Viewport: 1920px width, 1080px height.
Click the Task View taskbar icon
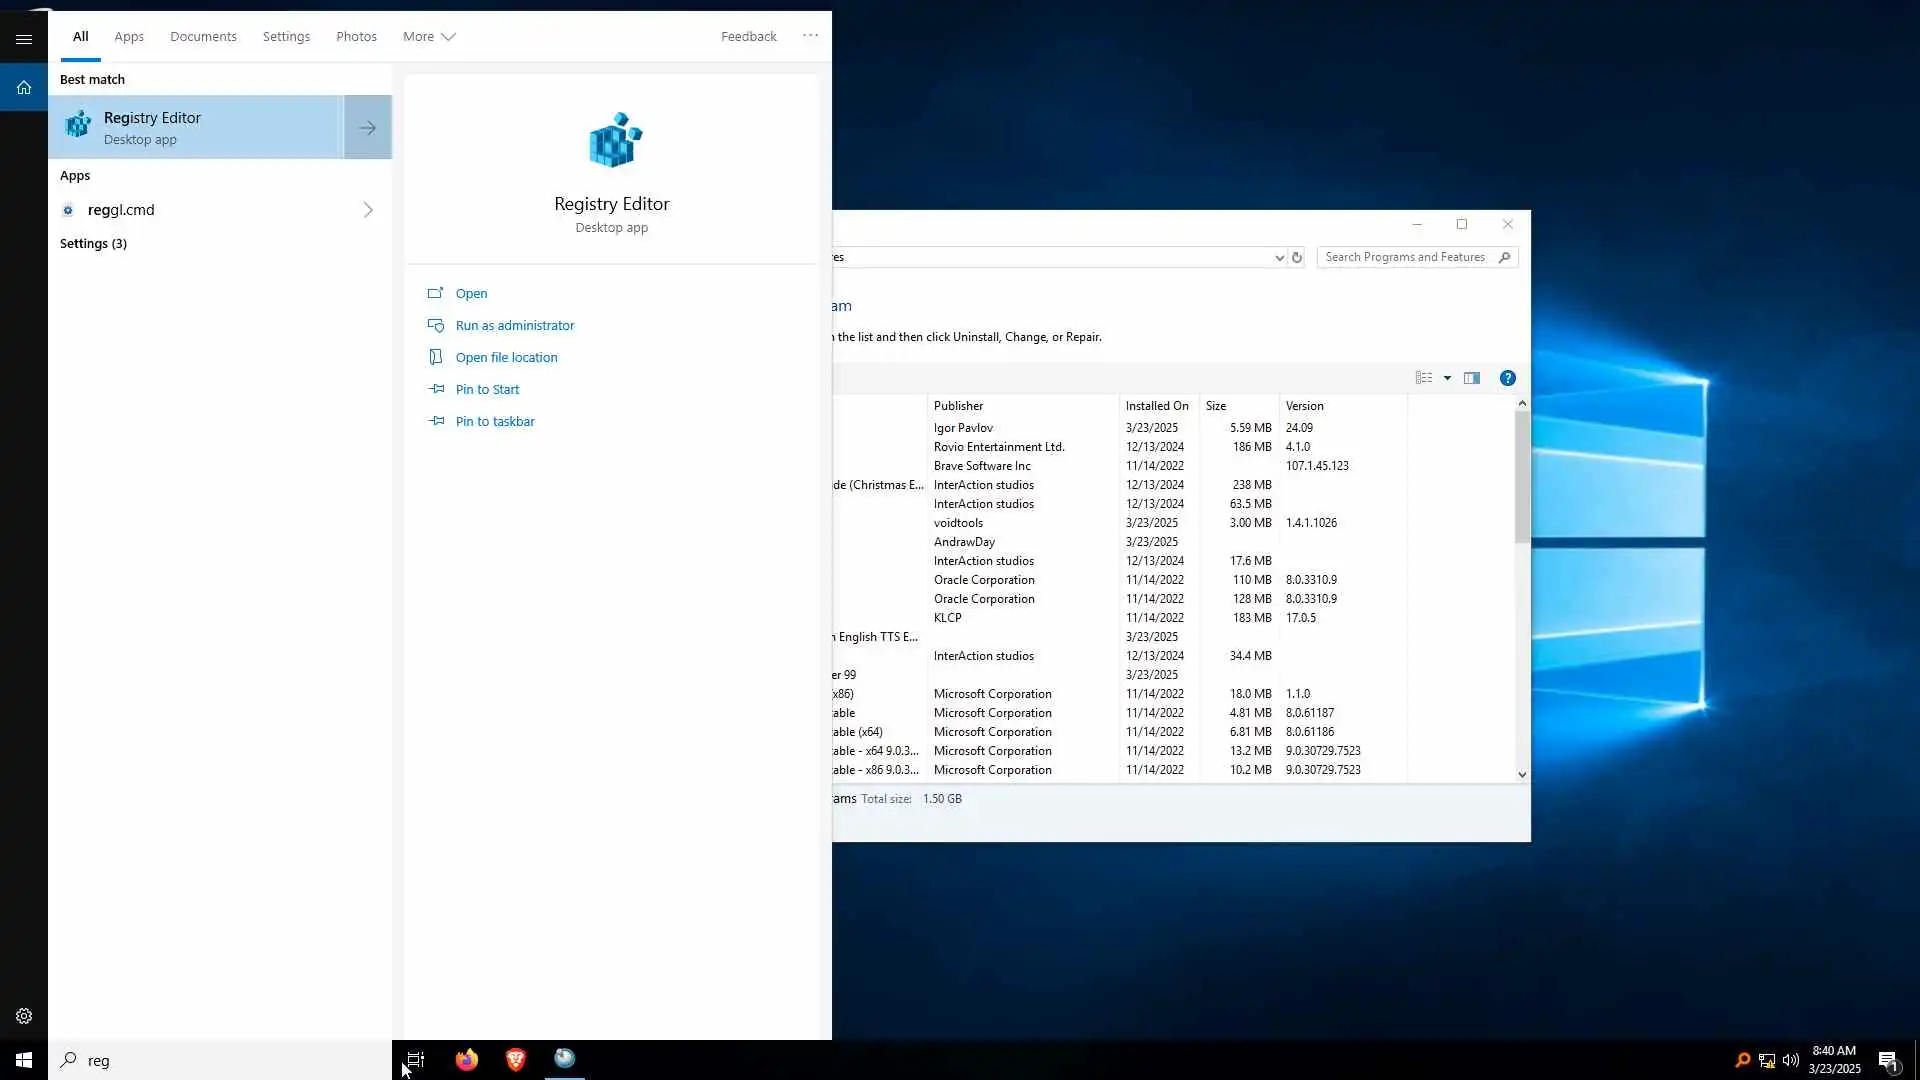coord(415,1060)
